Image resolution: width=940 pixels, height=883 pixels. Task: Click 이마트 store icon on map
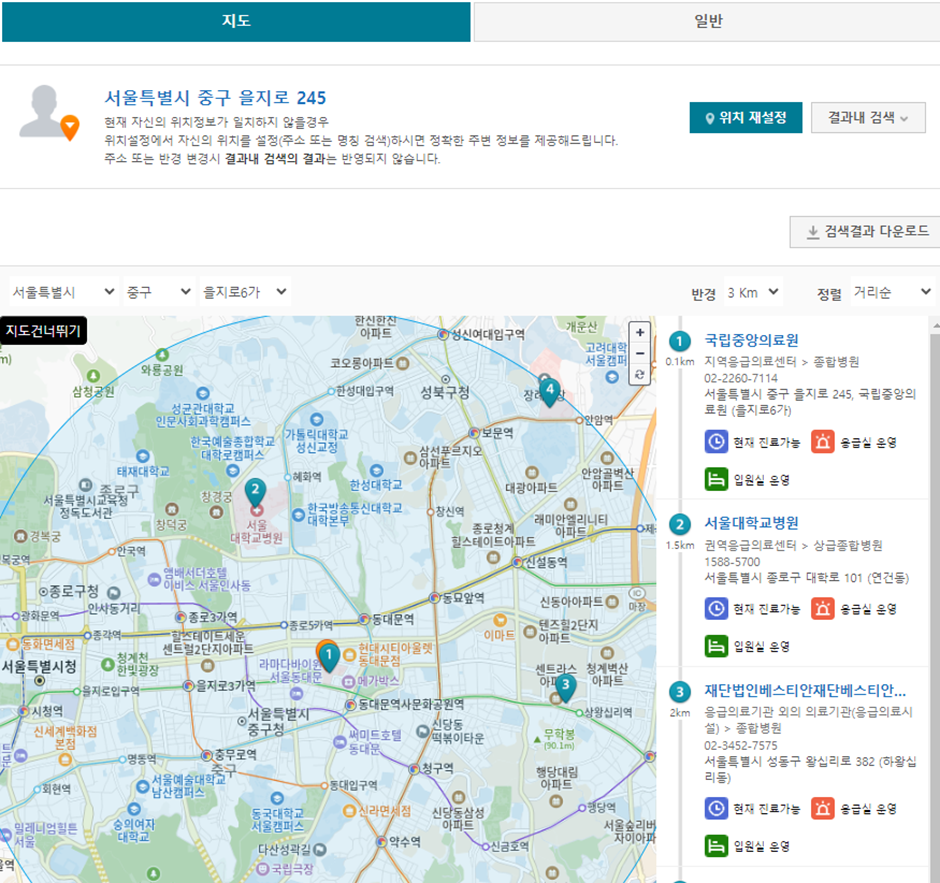point(499,621)
